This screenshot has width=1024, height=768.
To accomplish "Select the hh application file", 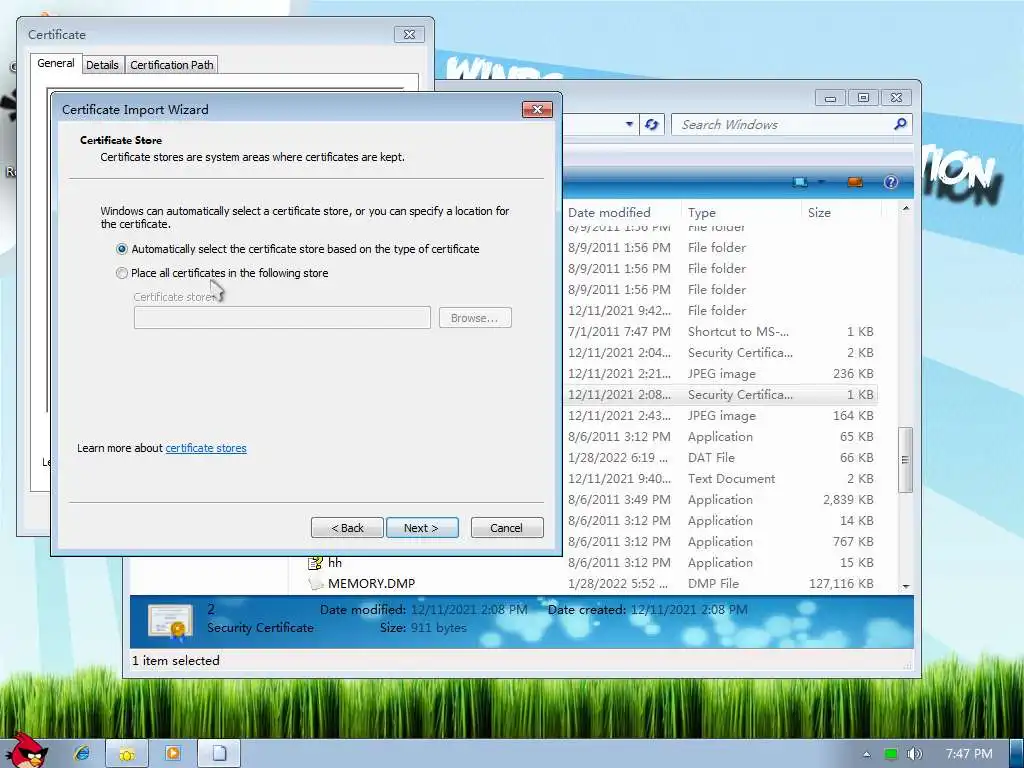I will tap(335, 563).
